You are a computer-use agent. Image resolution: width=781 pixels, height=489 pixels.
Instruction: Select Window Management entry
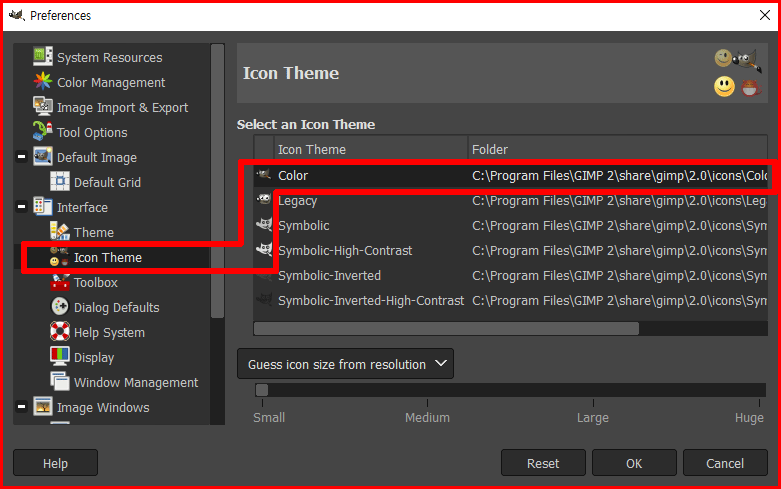(x=136, y=382)
